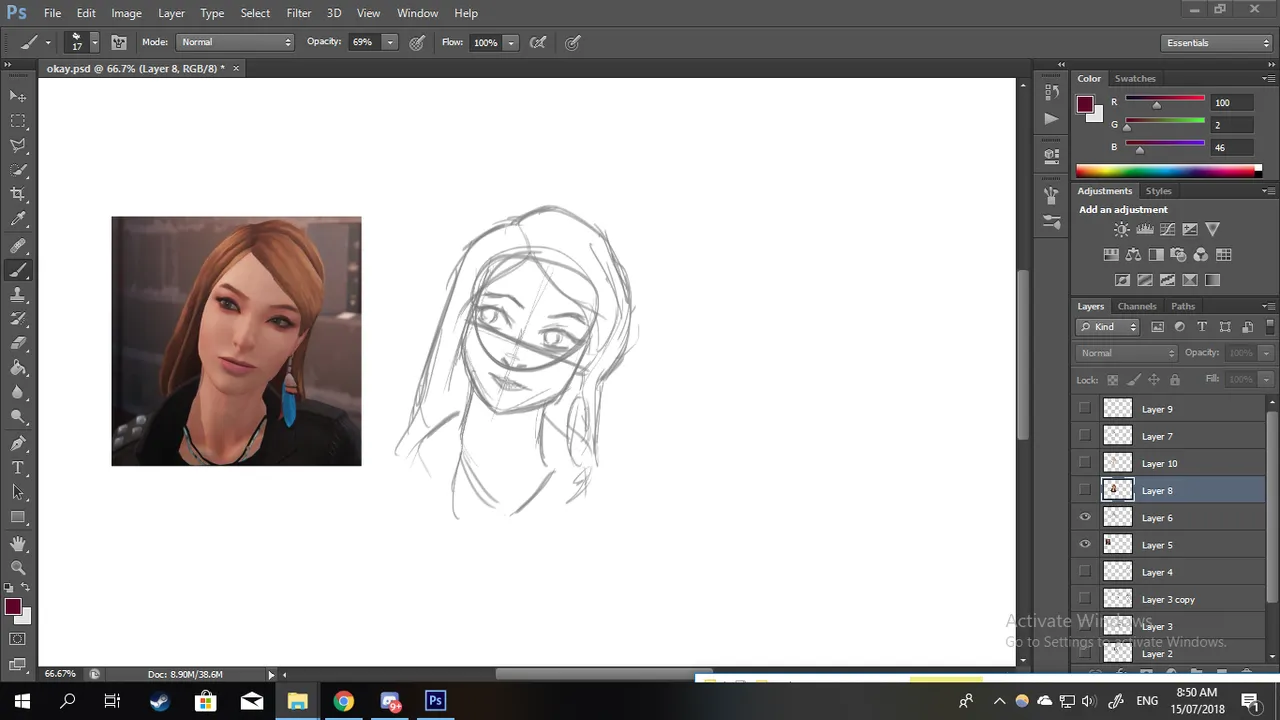Open the Image menu

(126, 13)
